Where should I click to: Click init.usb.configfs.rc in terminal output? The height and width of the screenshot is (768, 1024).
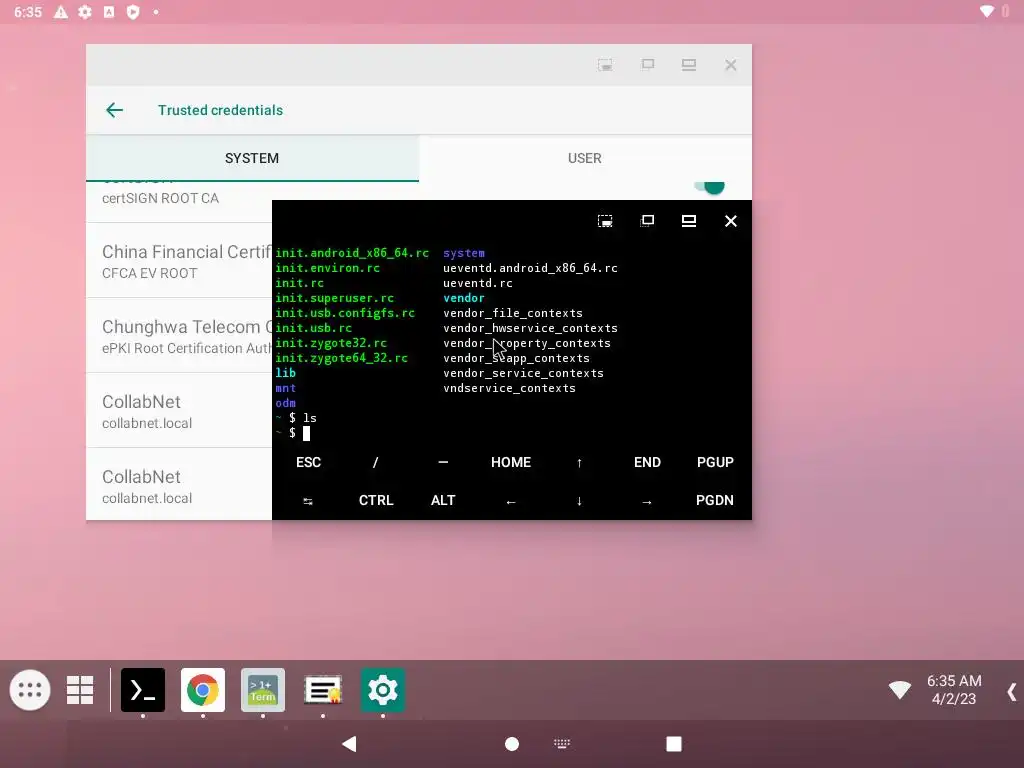coord(345,313)
